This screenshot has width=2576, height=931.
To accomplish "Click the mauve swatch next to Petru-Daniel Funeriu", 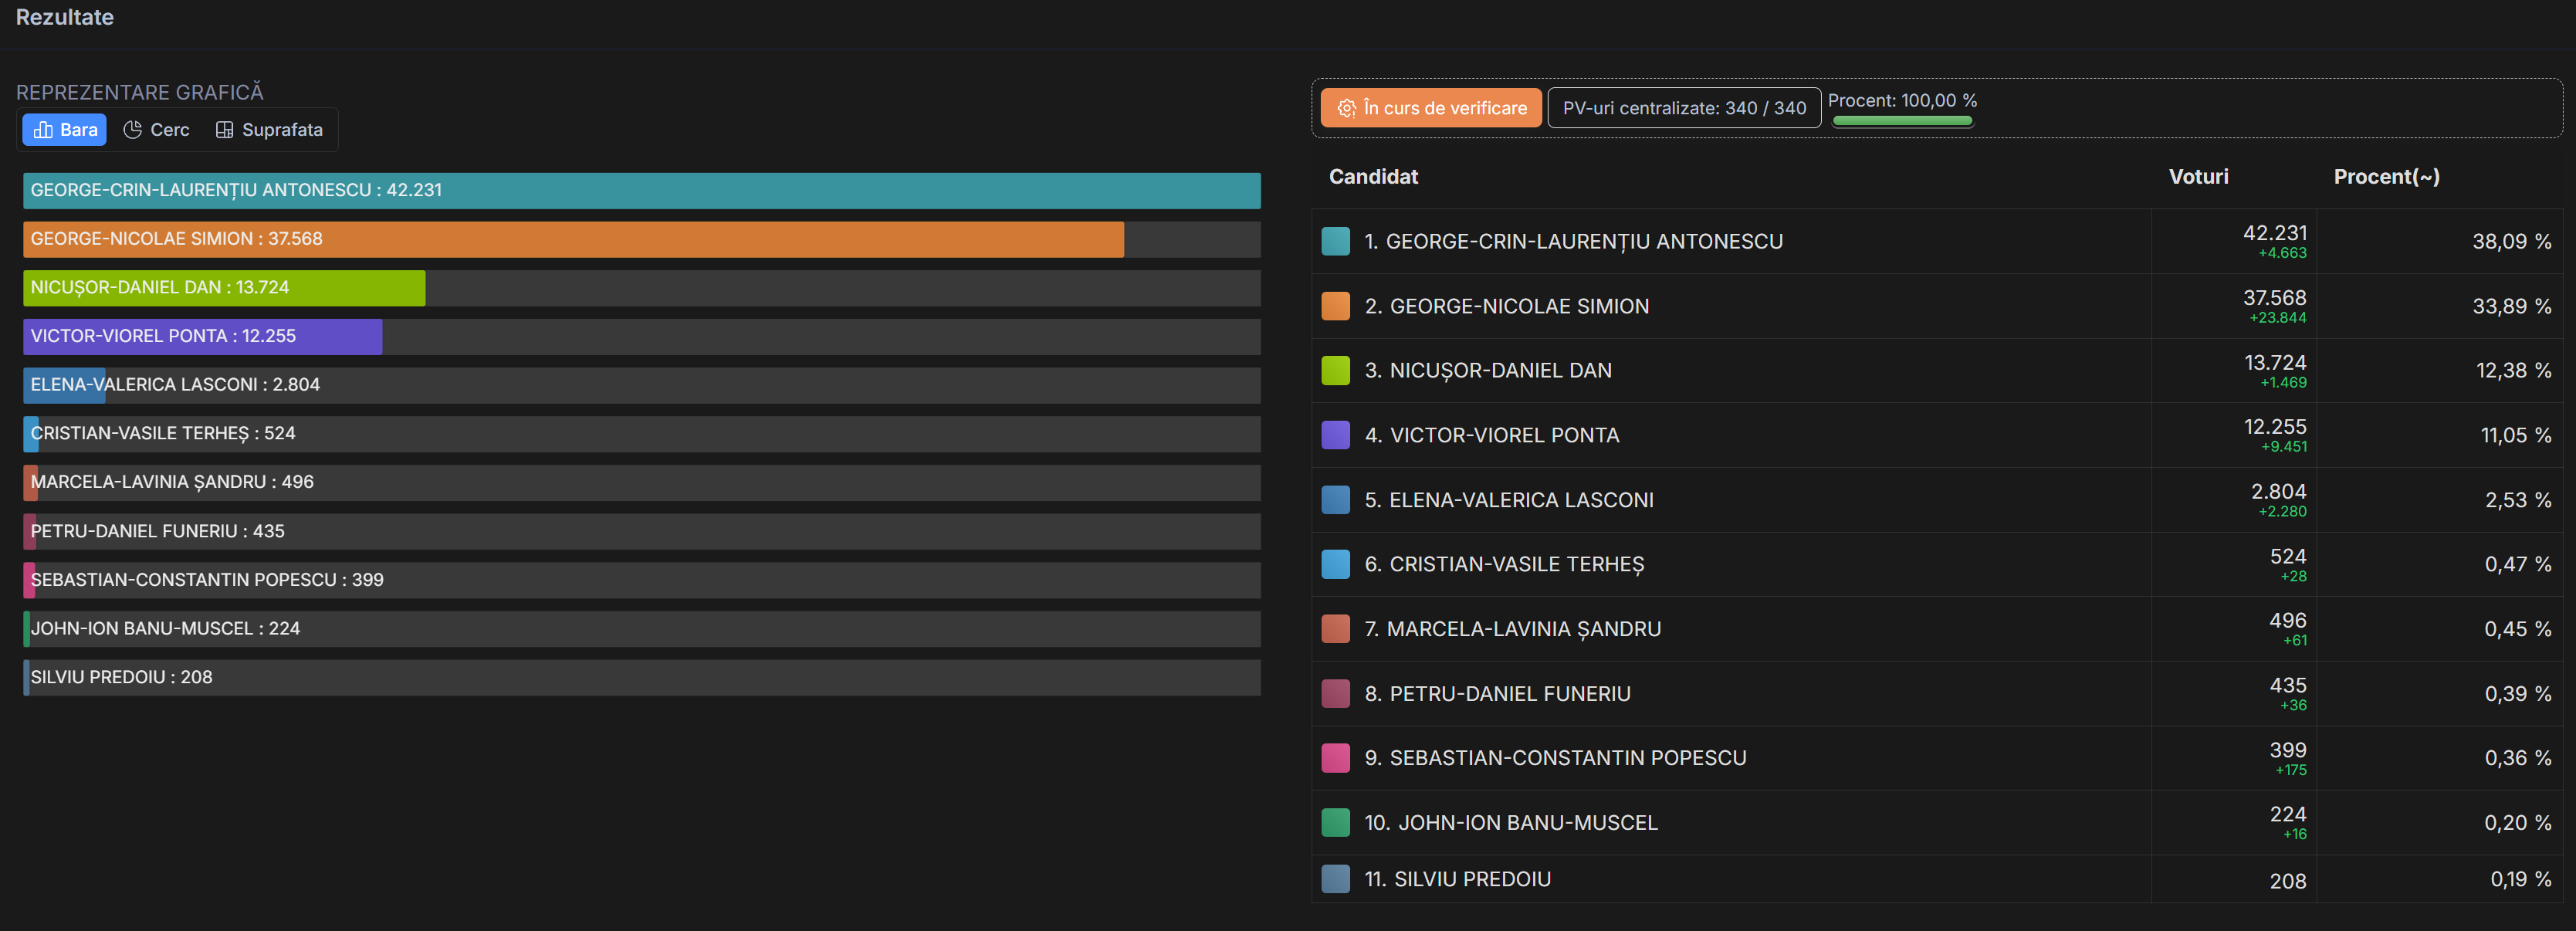I will point(1336,694).
